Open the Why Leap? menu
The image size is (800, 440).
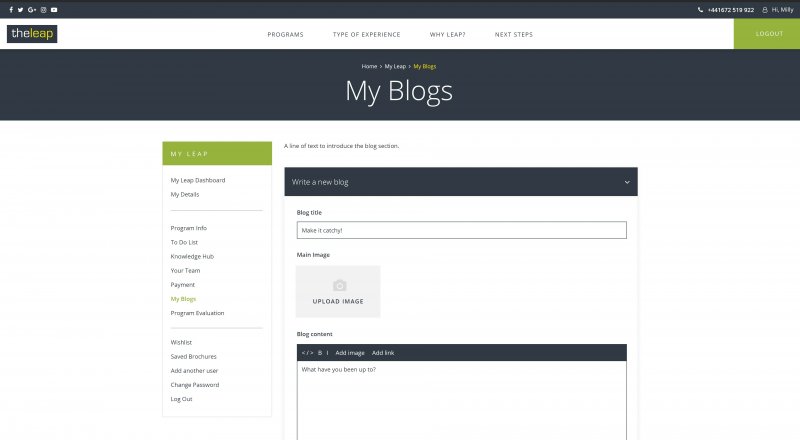pos(447,34)
